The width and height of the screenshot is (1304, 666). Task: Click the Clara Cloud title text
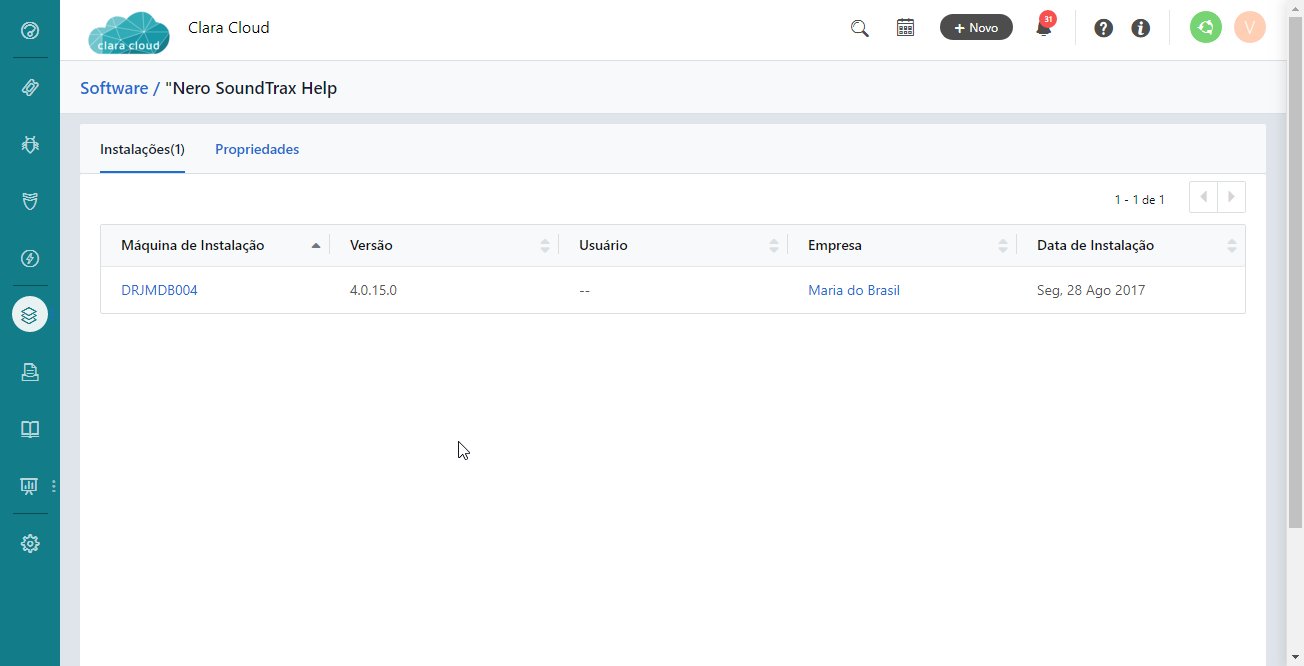tap(229, 28)
